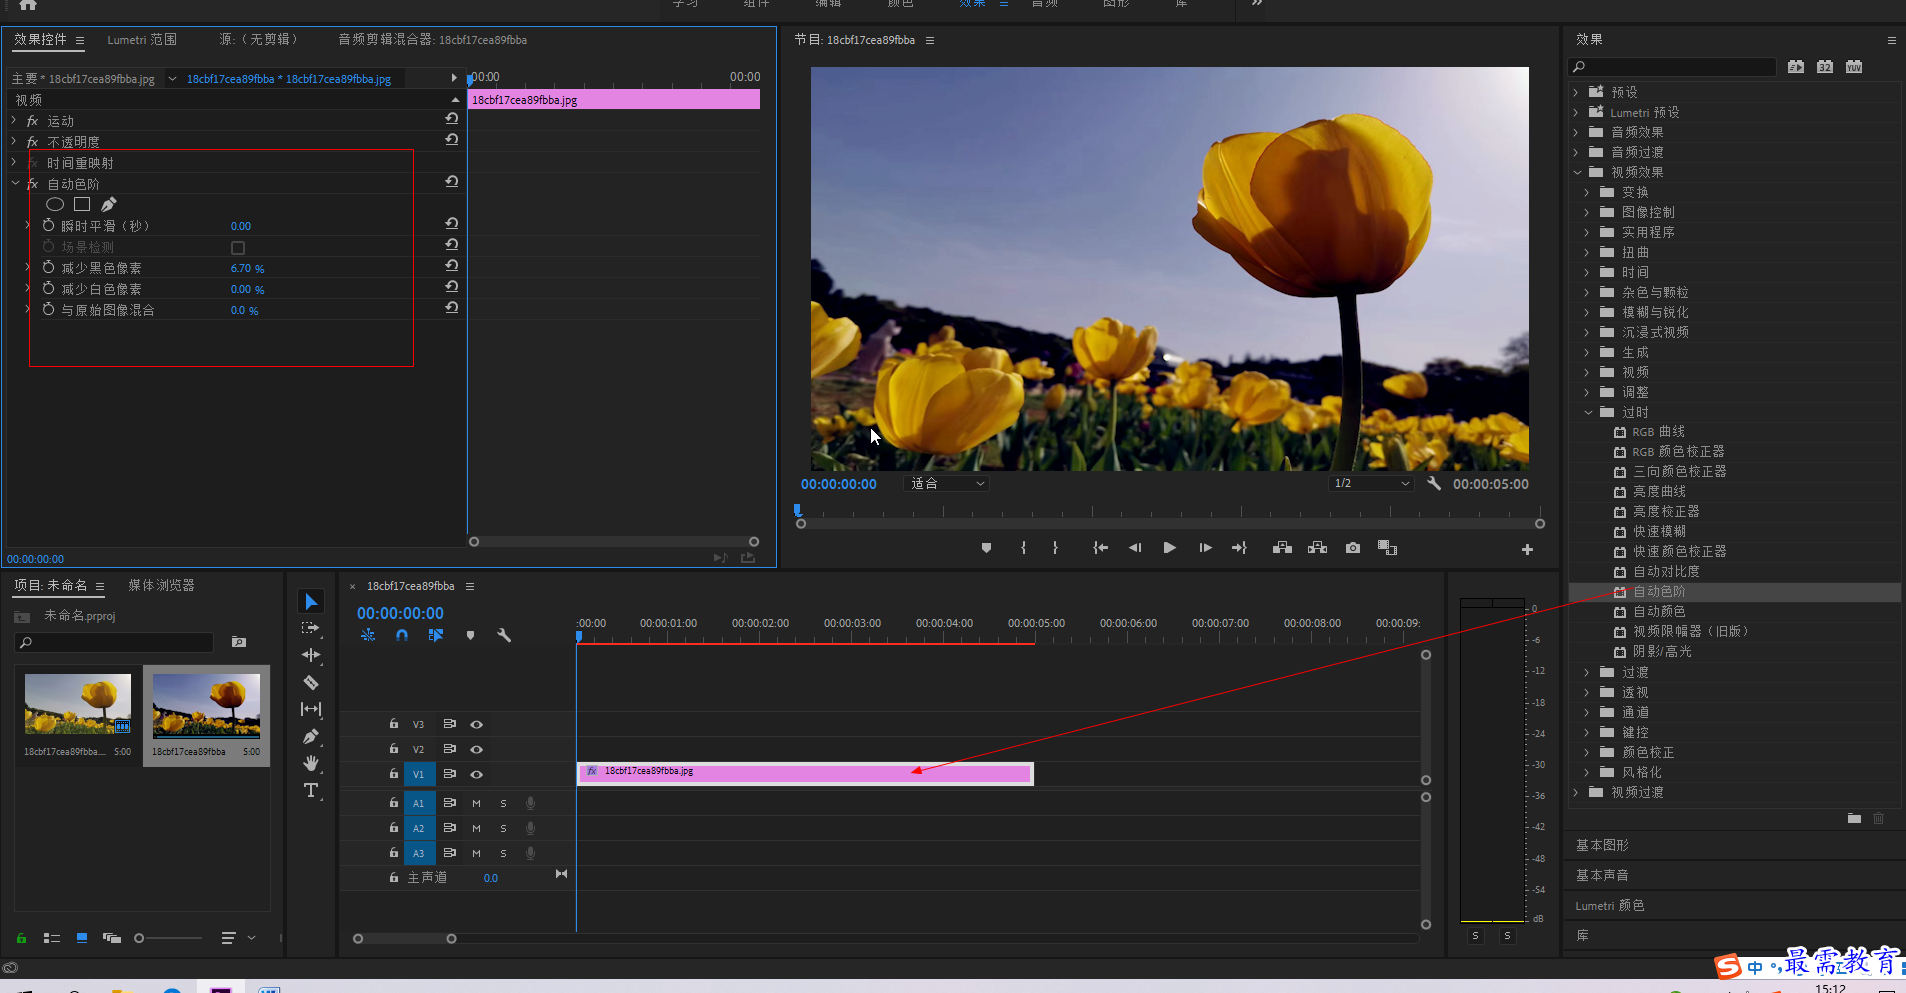
Task: Click the Export Frame camera icon
Action: 1353,548
